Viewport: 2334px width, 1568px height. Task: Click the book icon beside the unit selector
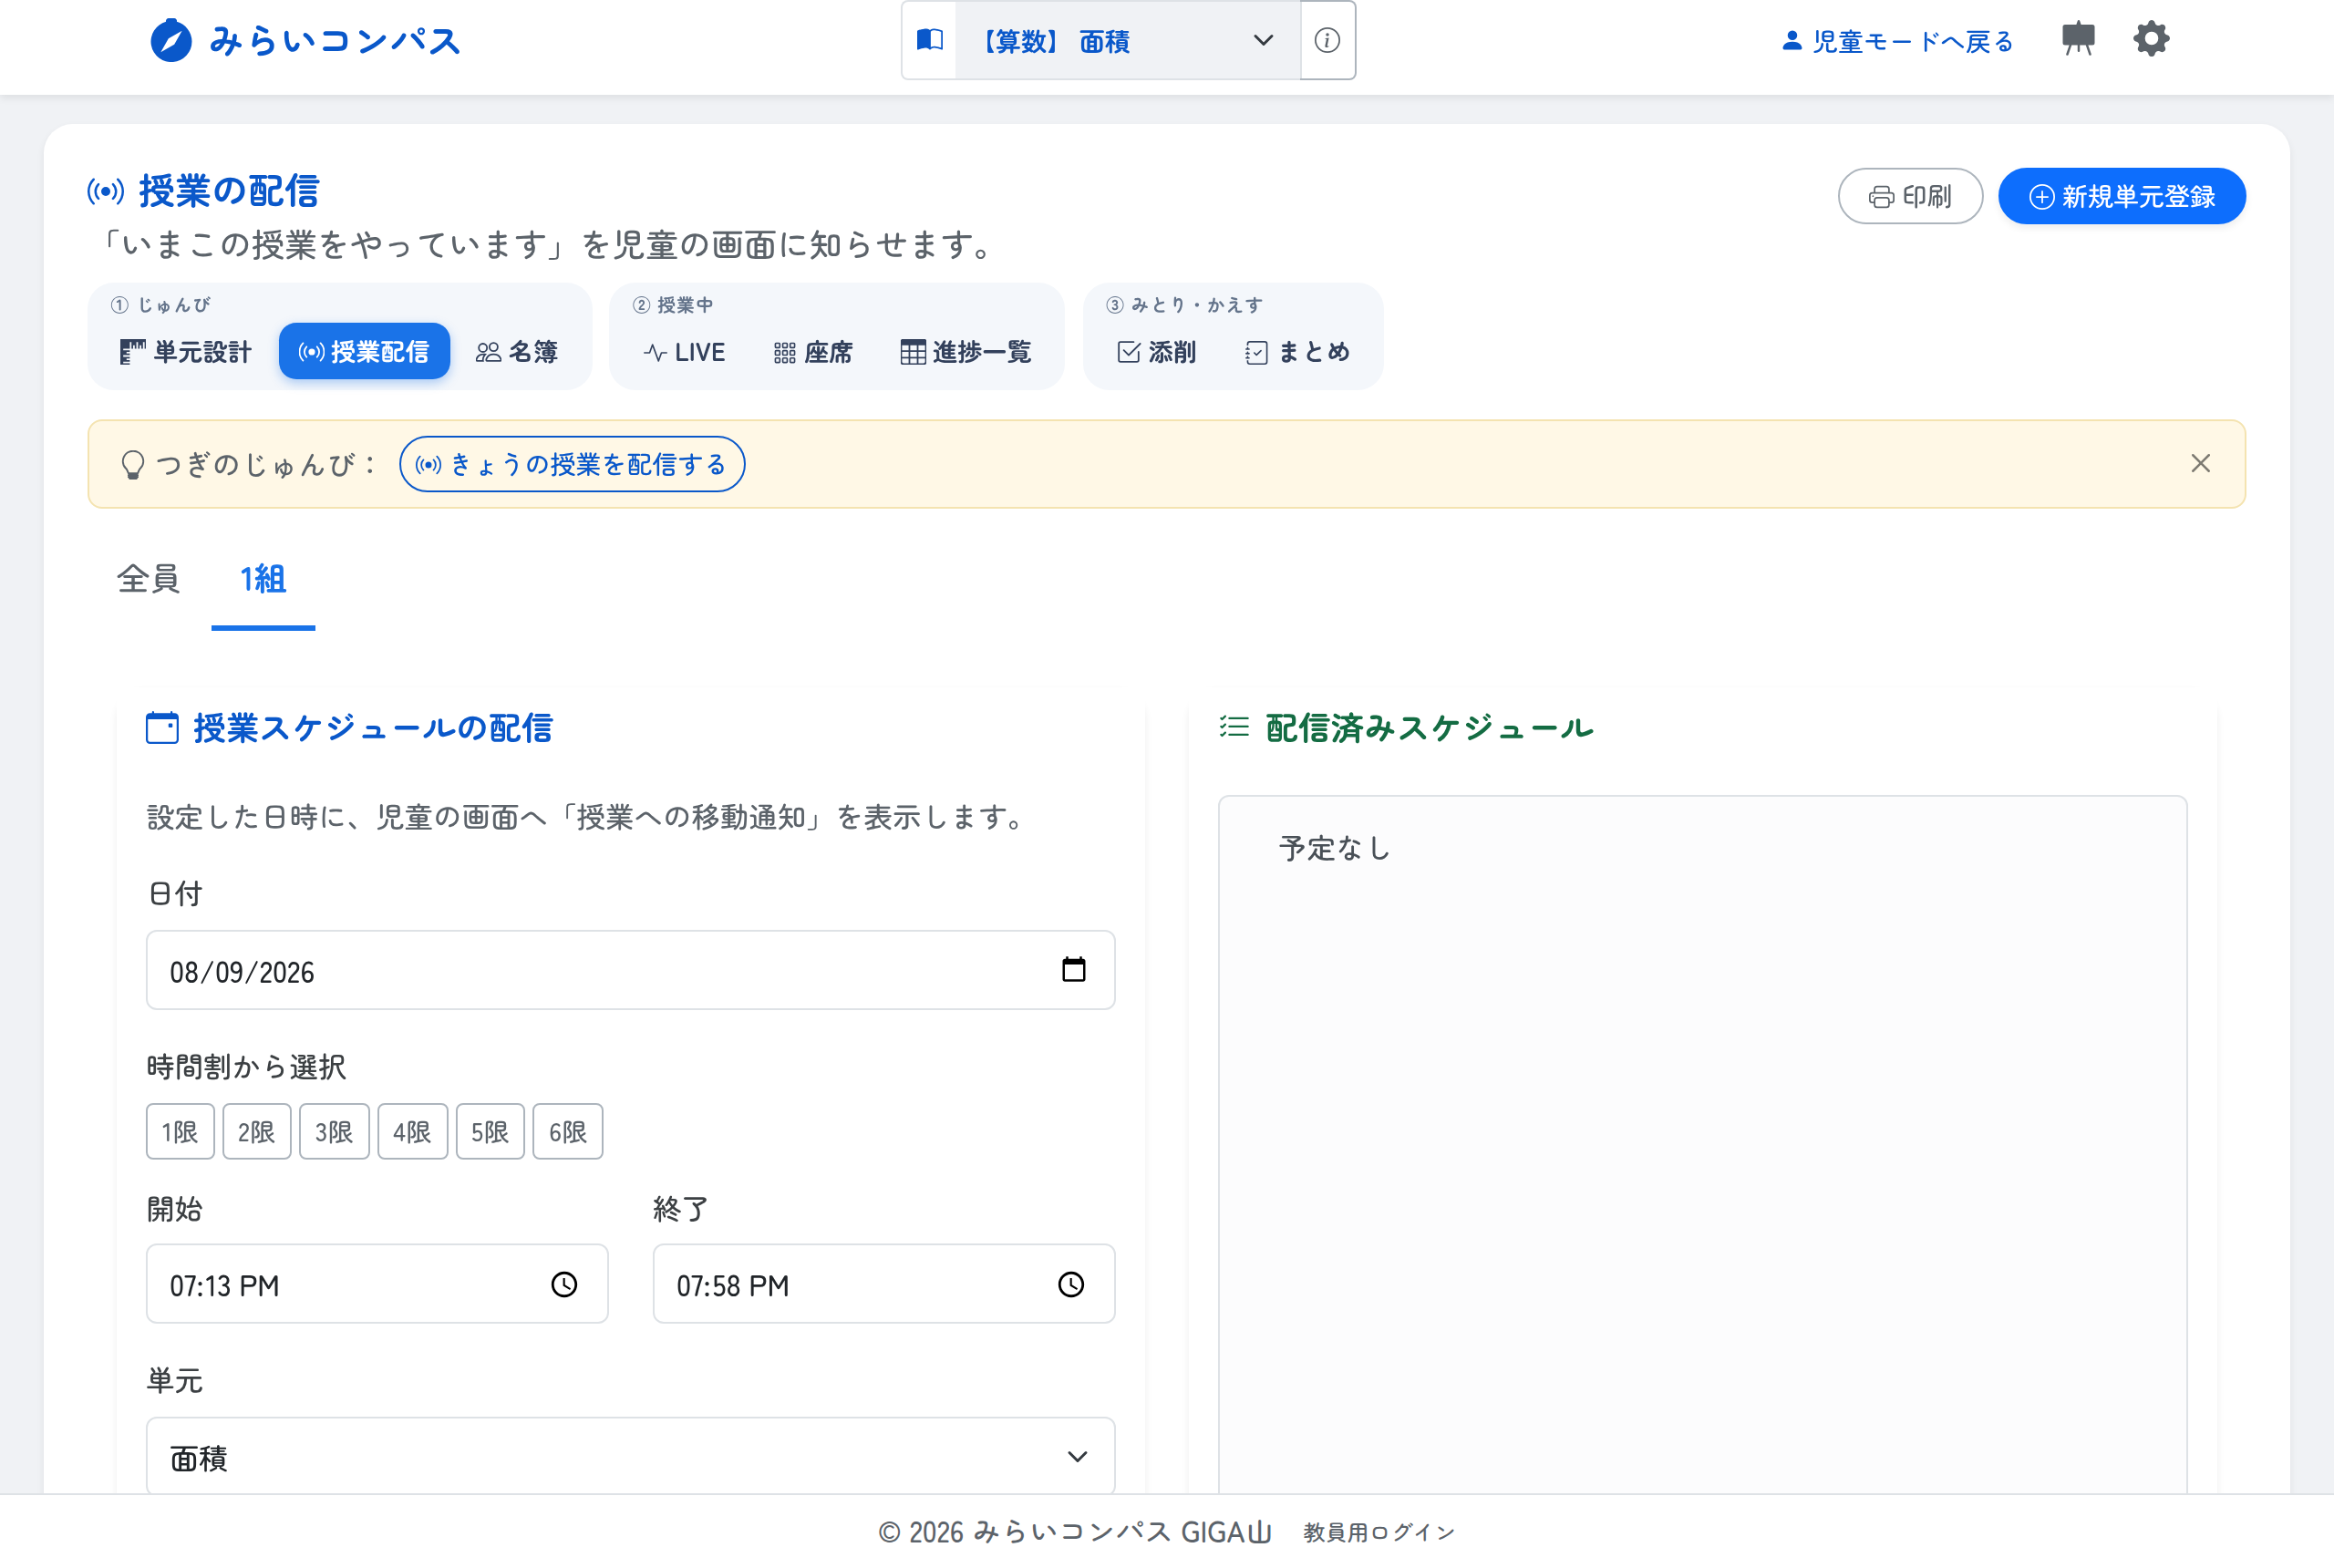(x=930, y=40)
